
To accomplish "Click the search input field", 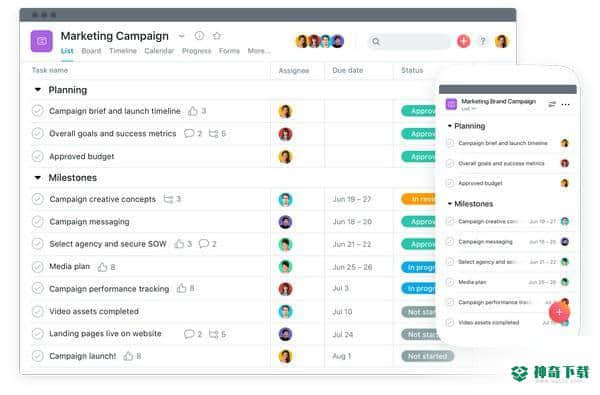I will 409,41.
